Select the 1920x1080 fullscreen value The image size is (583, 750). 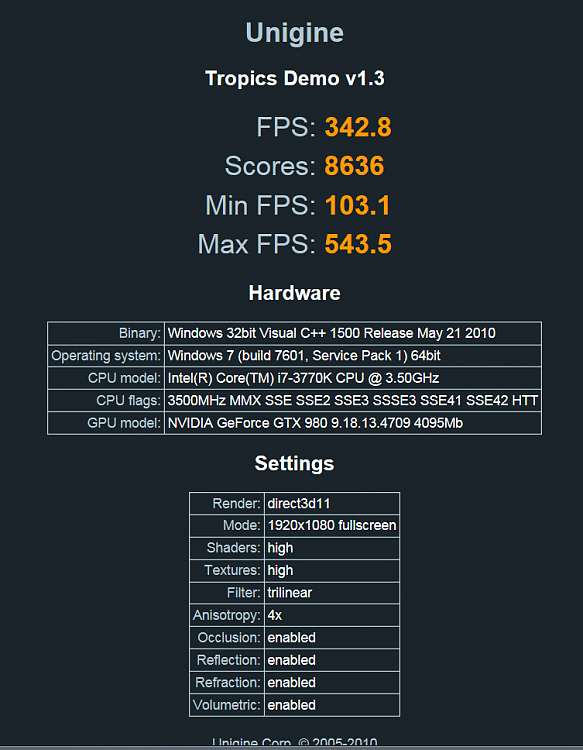coord(332,526)
